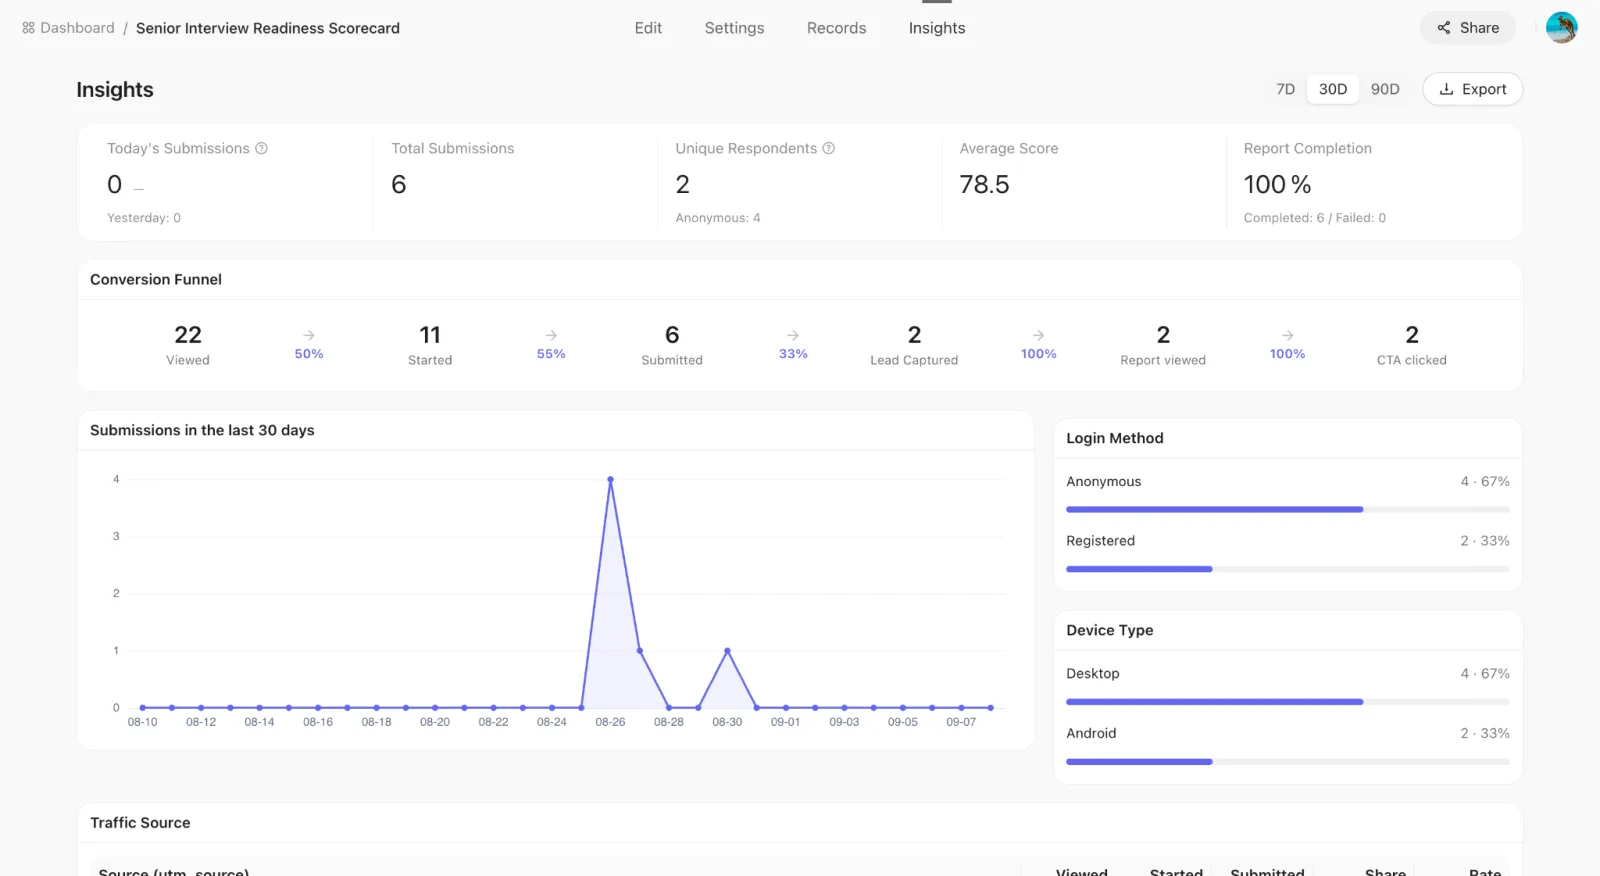Click the Export button
This screenshot has width=1600, height=876.
[x=1472, y=89]
